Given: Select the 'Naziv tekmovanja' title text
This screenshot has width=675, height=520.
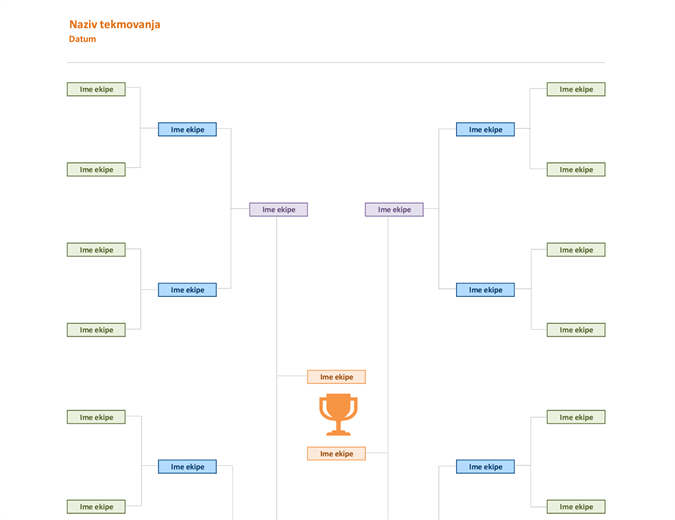Looking at the screenshot, I should point(115,25).
